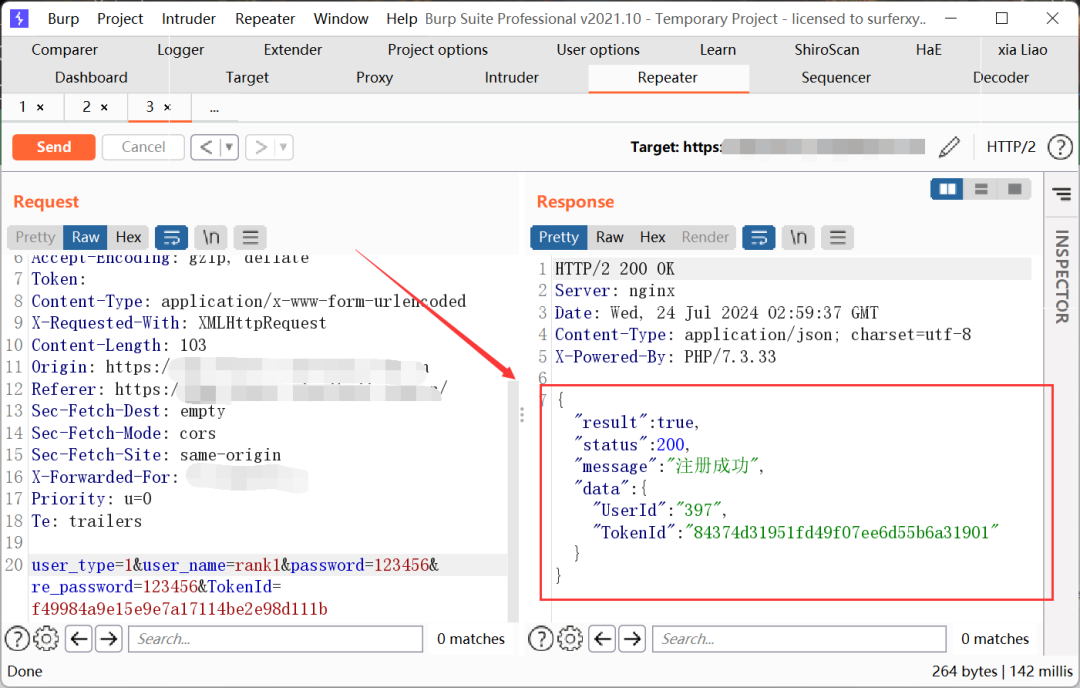Open the ShiroScan extension tab

[x=827, y=50]
